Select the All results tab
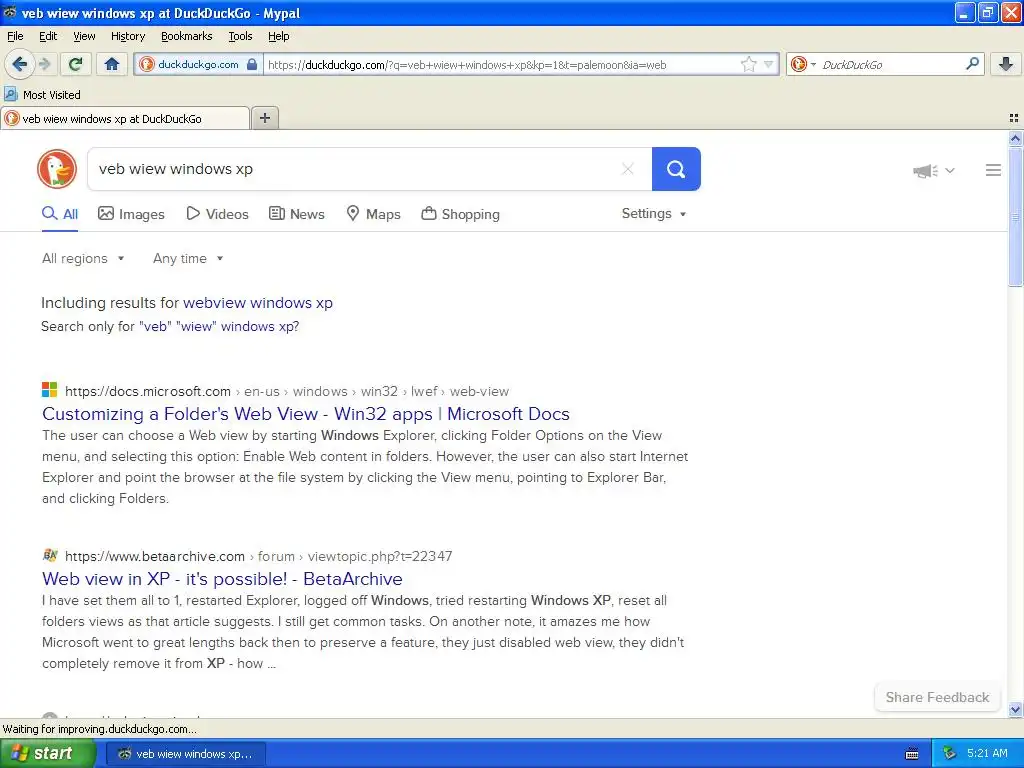Viewport: 1024px width, 768px height. (x=60, y=214)
